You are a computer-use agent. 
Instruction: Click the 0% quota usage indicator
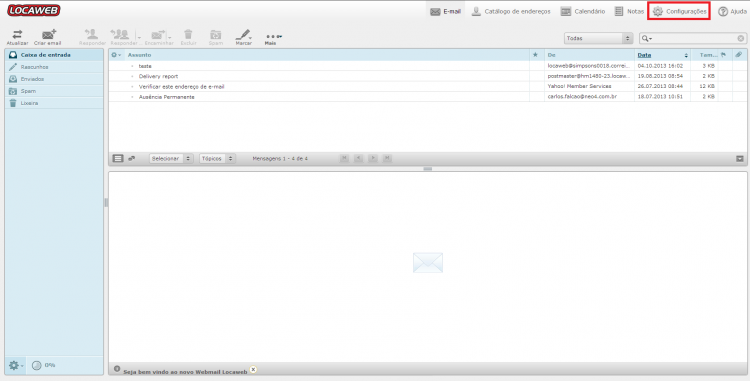[44, 366]
